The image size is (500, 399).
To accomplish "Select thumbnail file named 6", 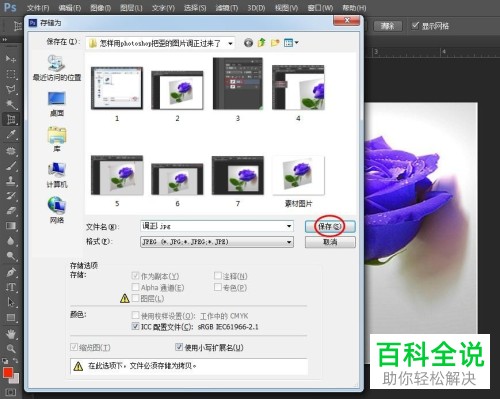I will 177,185.
